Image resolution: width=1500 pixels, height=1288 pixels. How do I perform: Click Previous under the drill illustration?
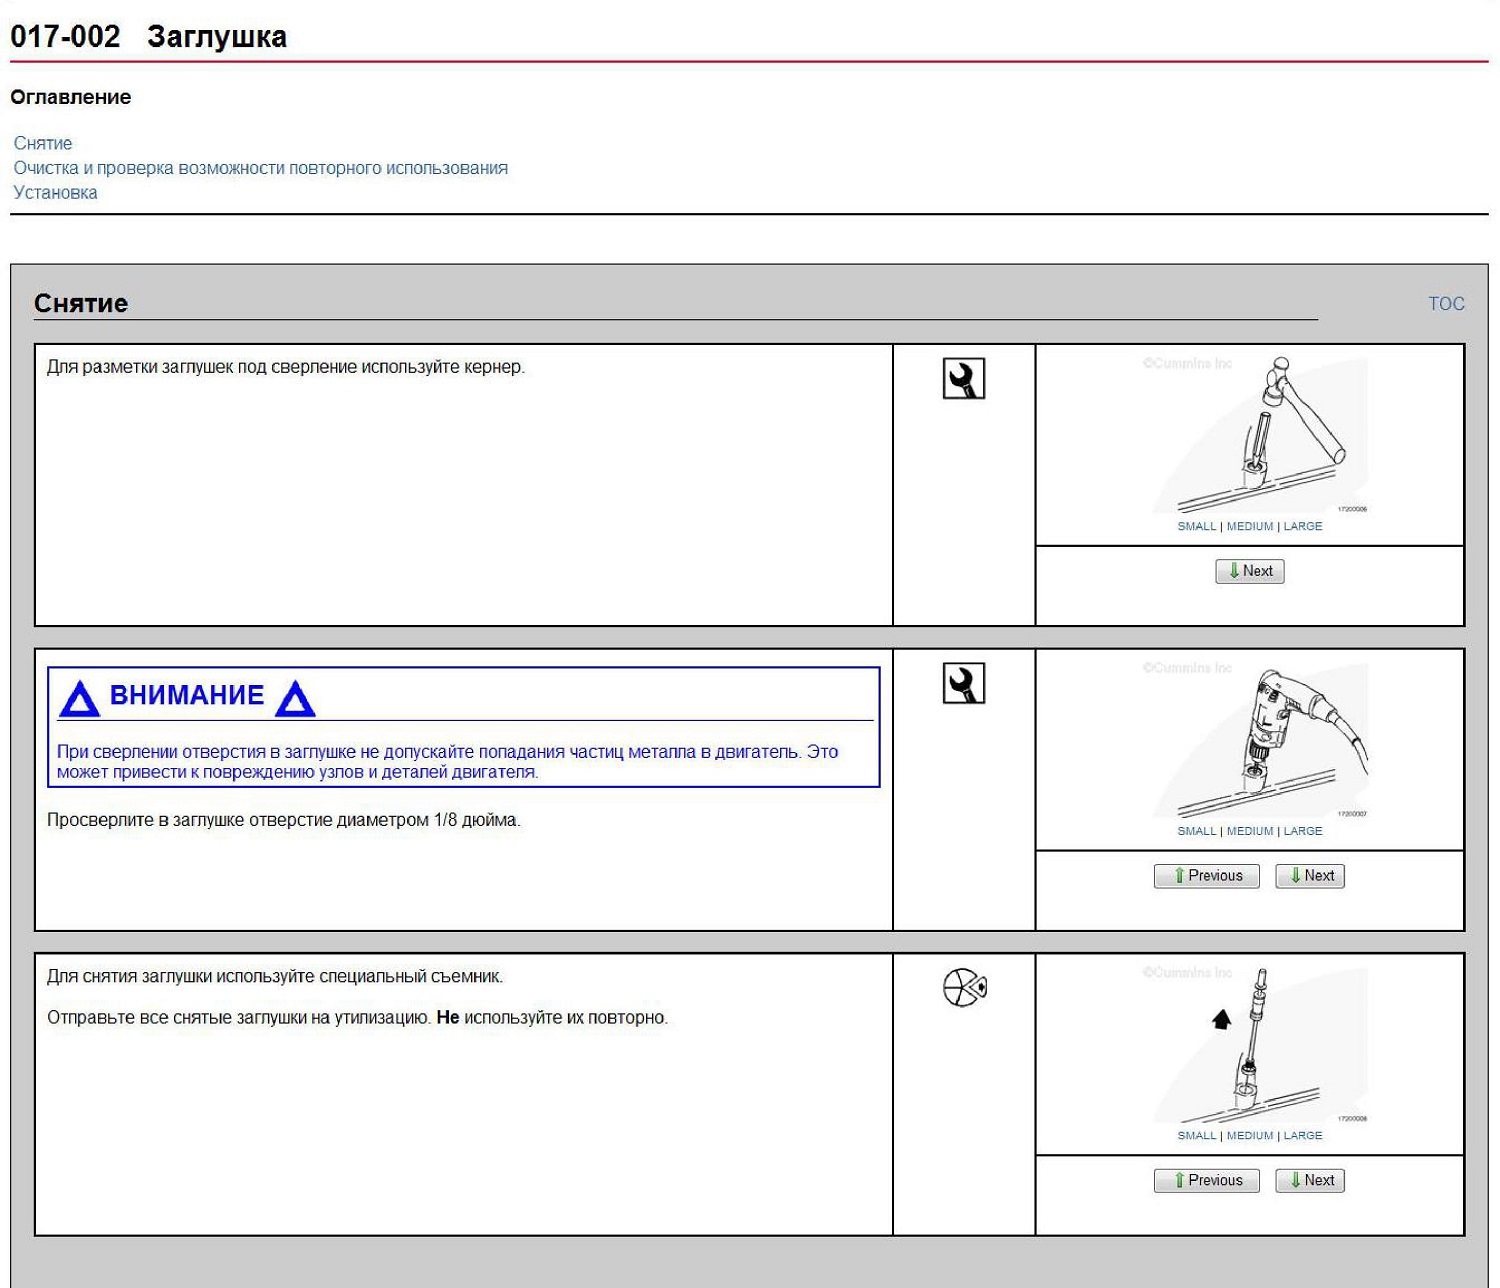point(1207,876)
